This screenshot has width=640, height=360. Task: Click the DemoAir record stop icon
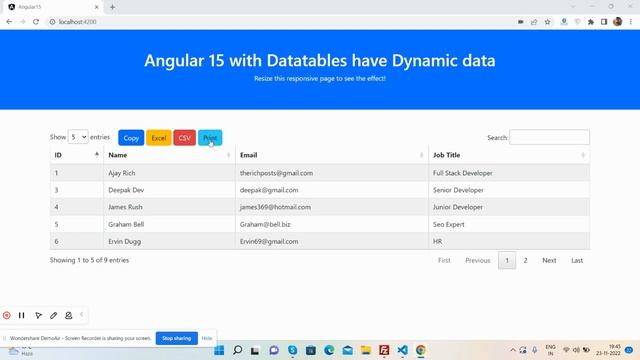[7, 315]
